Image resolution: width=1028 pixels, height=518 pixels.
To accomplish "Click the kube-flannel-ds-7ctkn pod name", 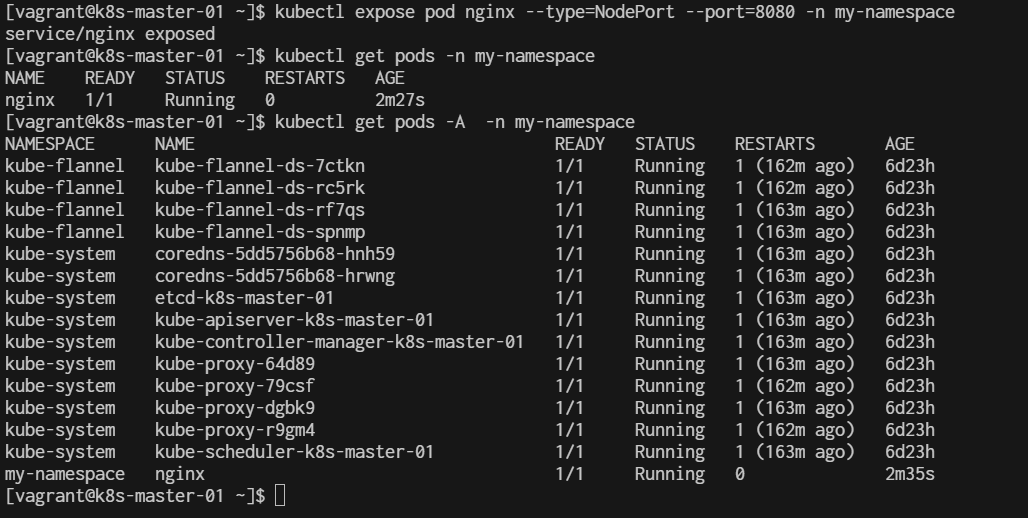I will [260, 166].
